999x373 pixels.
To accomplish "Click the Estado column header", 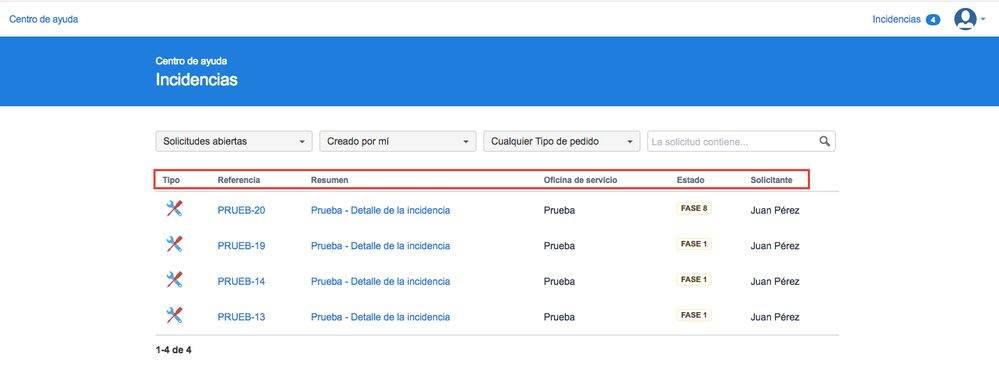I will click(x=691, y=180).
